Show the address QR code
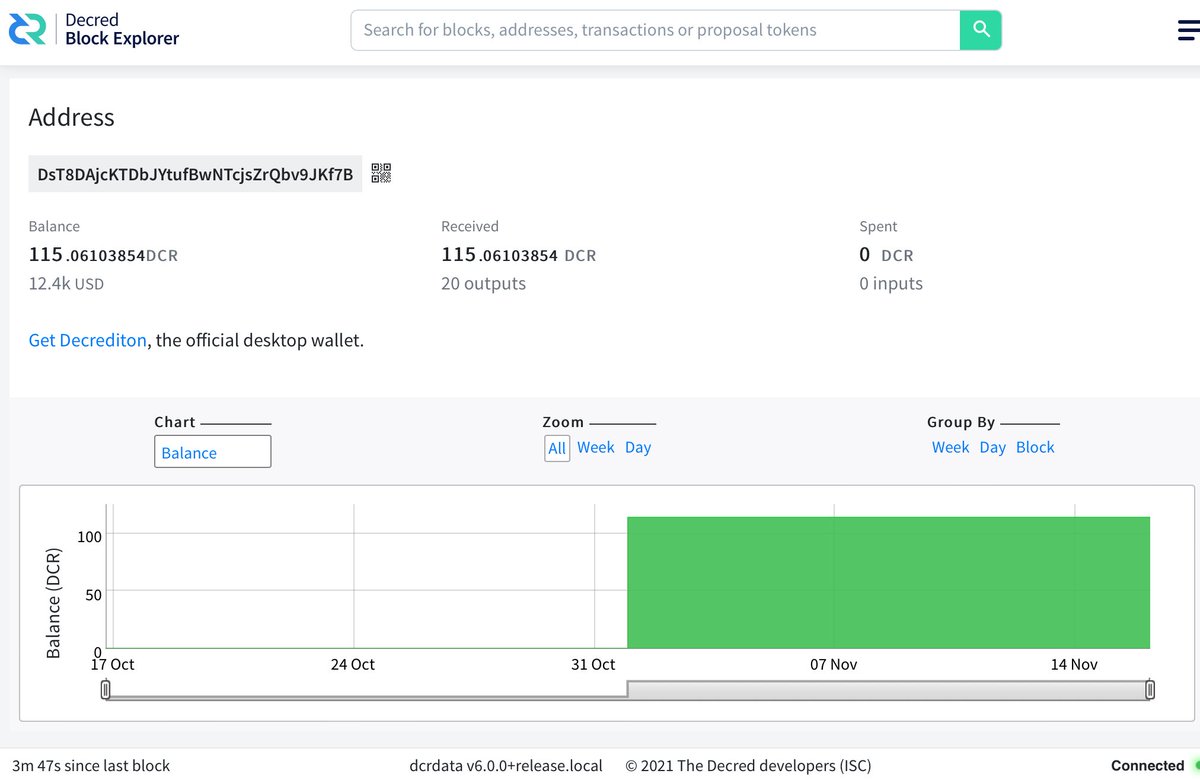 381,173
